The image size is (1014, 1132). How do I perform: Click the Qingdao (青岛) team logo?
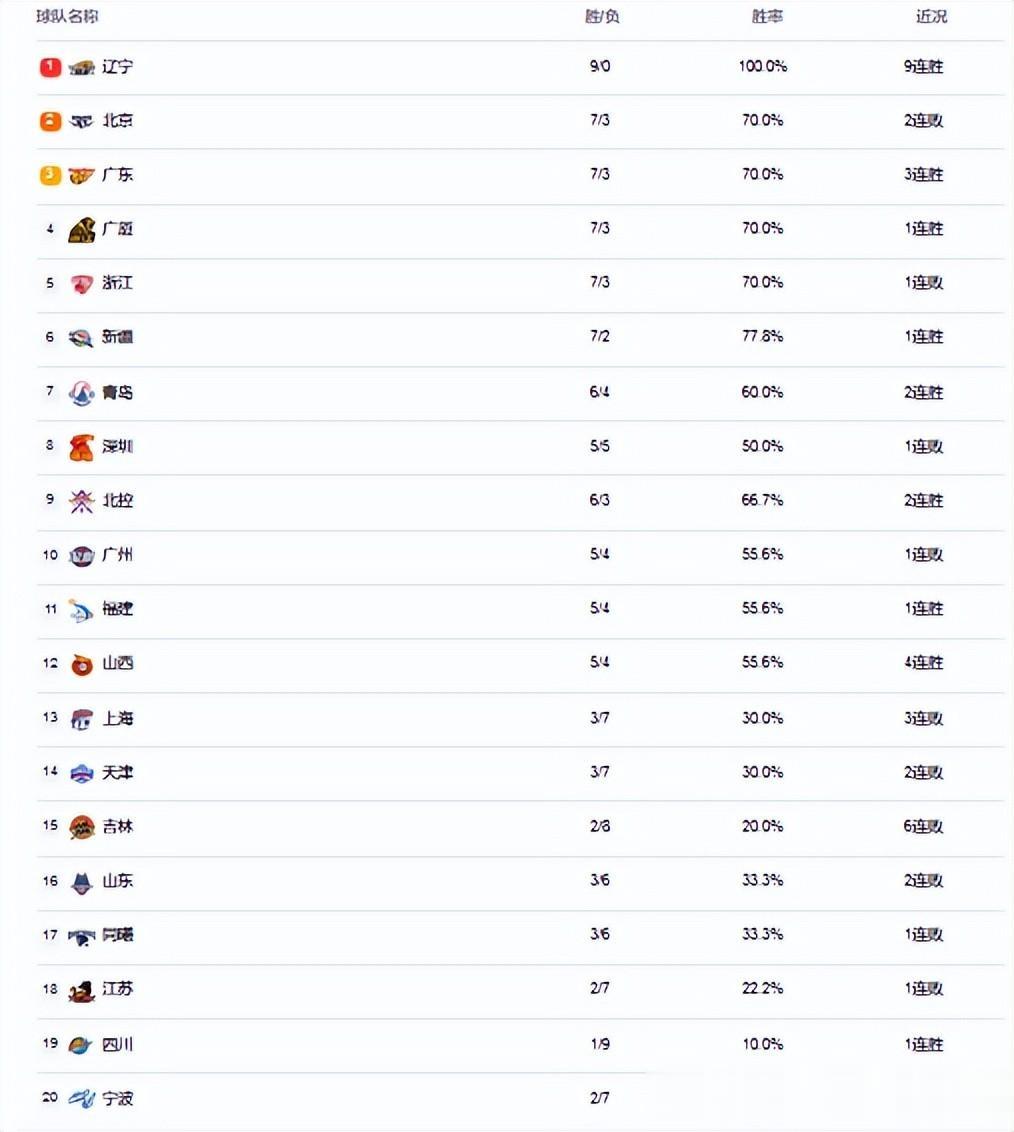coord(82,393)
